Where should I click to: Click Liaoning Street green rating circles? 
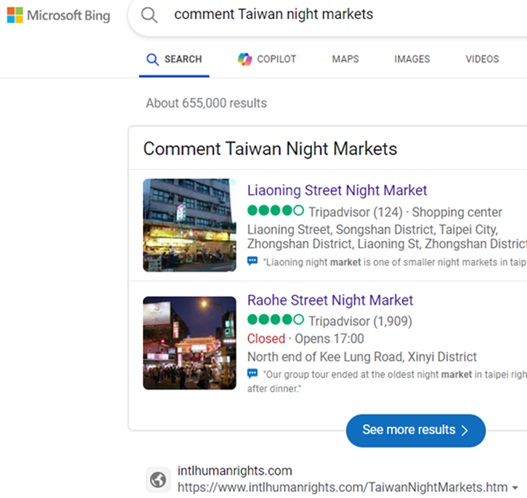[x=276, y=211]
